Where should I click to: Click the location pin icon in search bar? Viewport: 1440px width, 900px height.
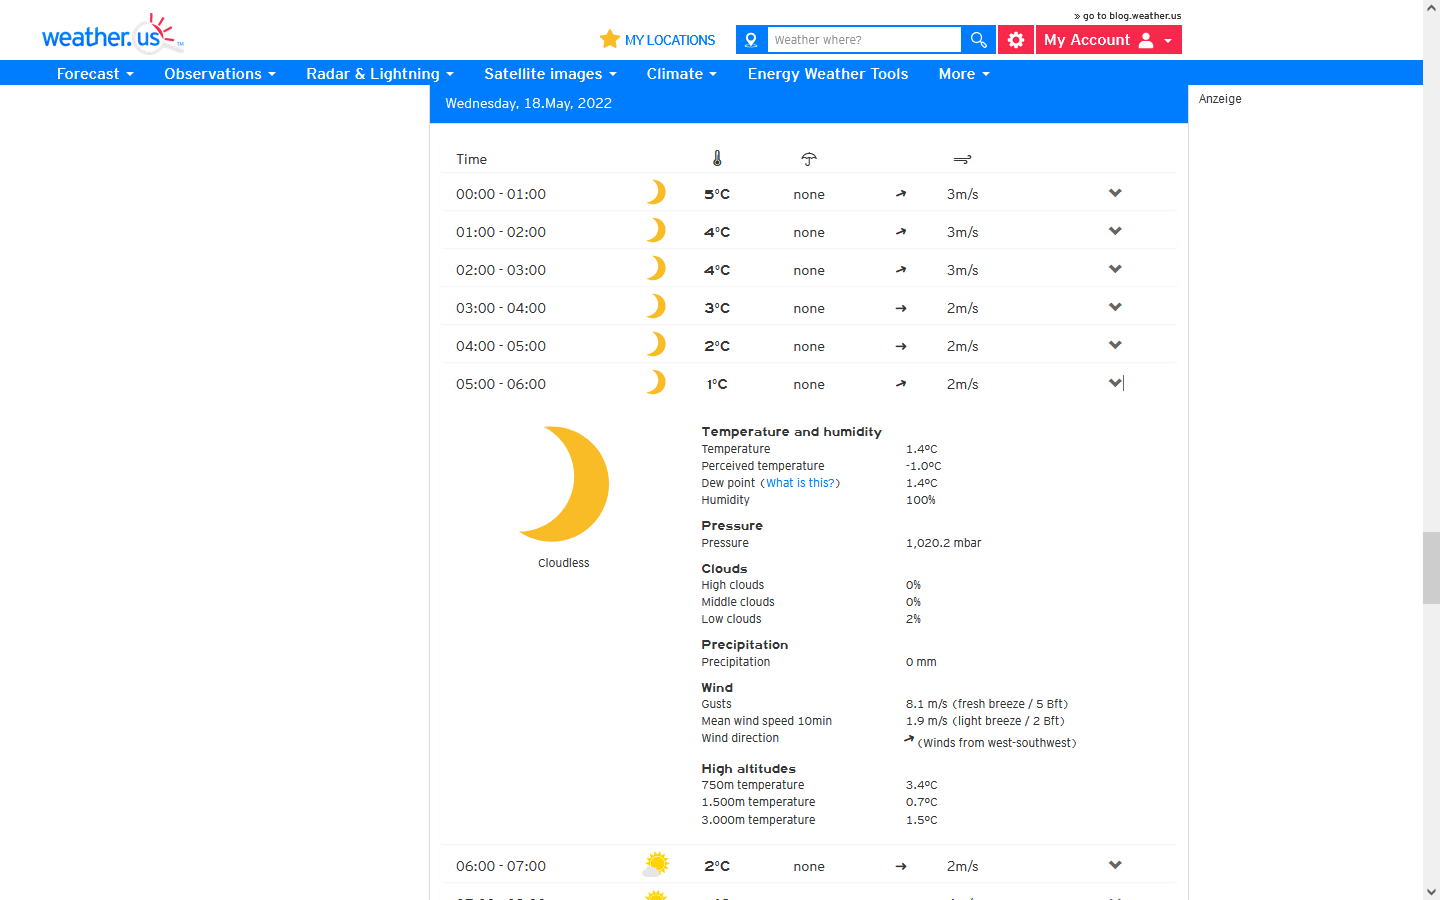coord(751,40)
